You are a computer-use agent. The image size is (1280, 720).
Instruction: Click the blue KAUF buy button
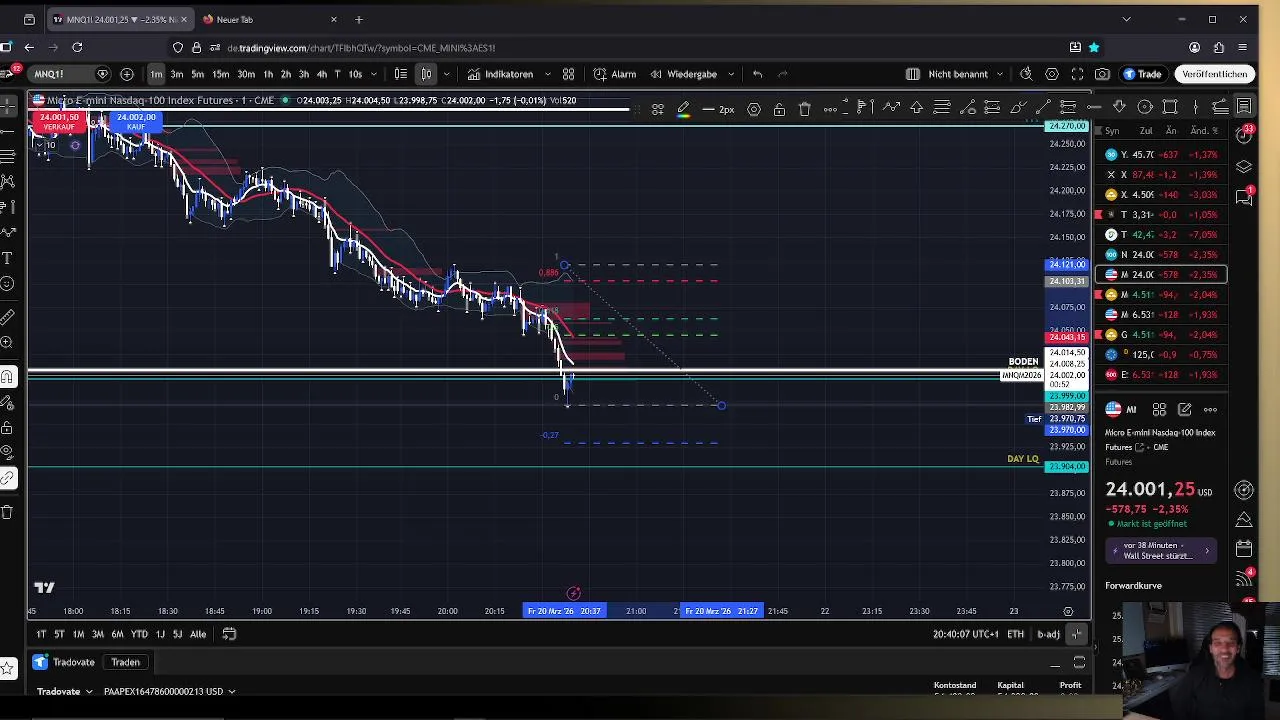(x=136, y=122)
